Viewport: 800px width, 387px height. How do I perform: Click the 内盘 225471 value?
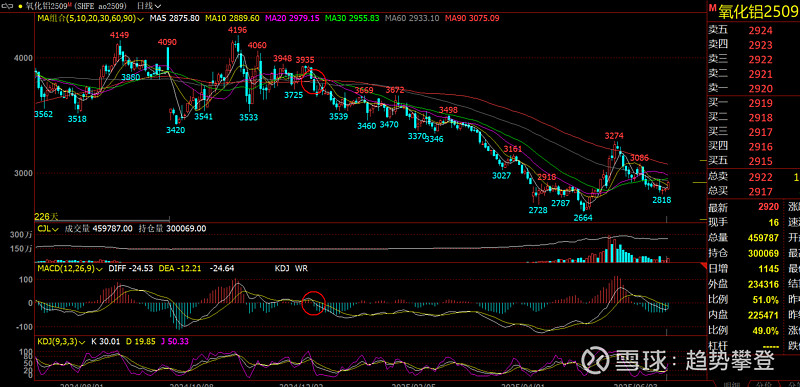click(x=764, y=315)
